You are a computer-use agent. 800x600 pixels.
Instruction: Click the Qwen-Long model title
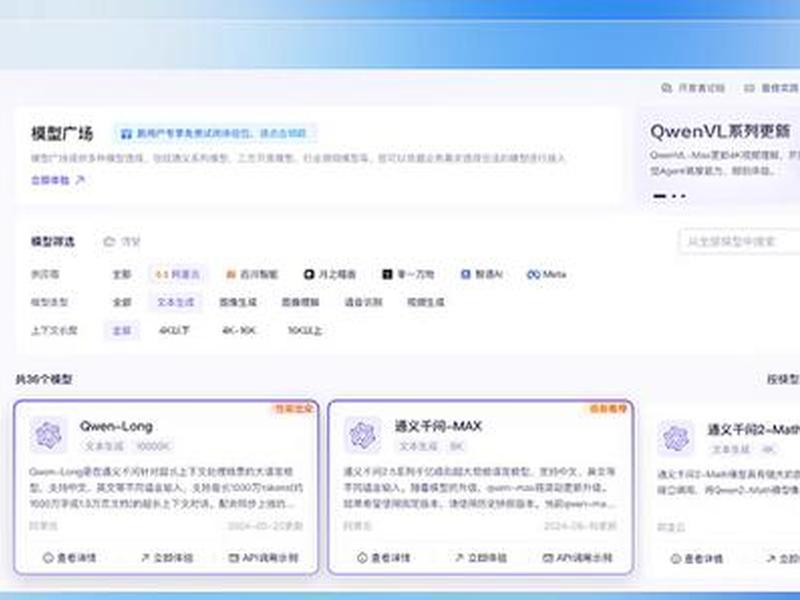(116, 427)
